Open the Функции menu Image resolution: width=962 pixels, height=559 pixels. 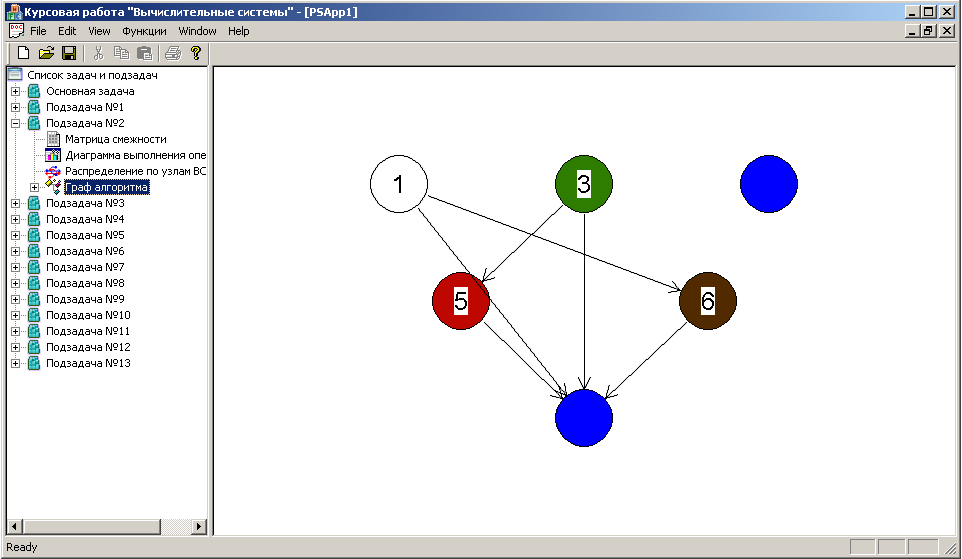tap(144, 31)
